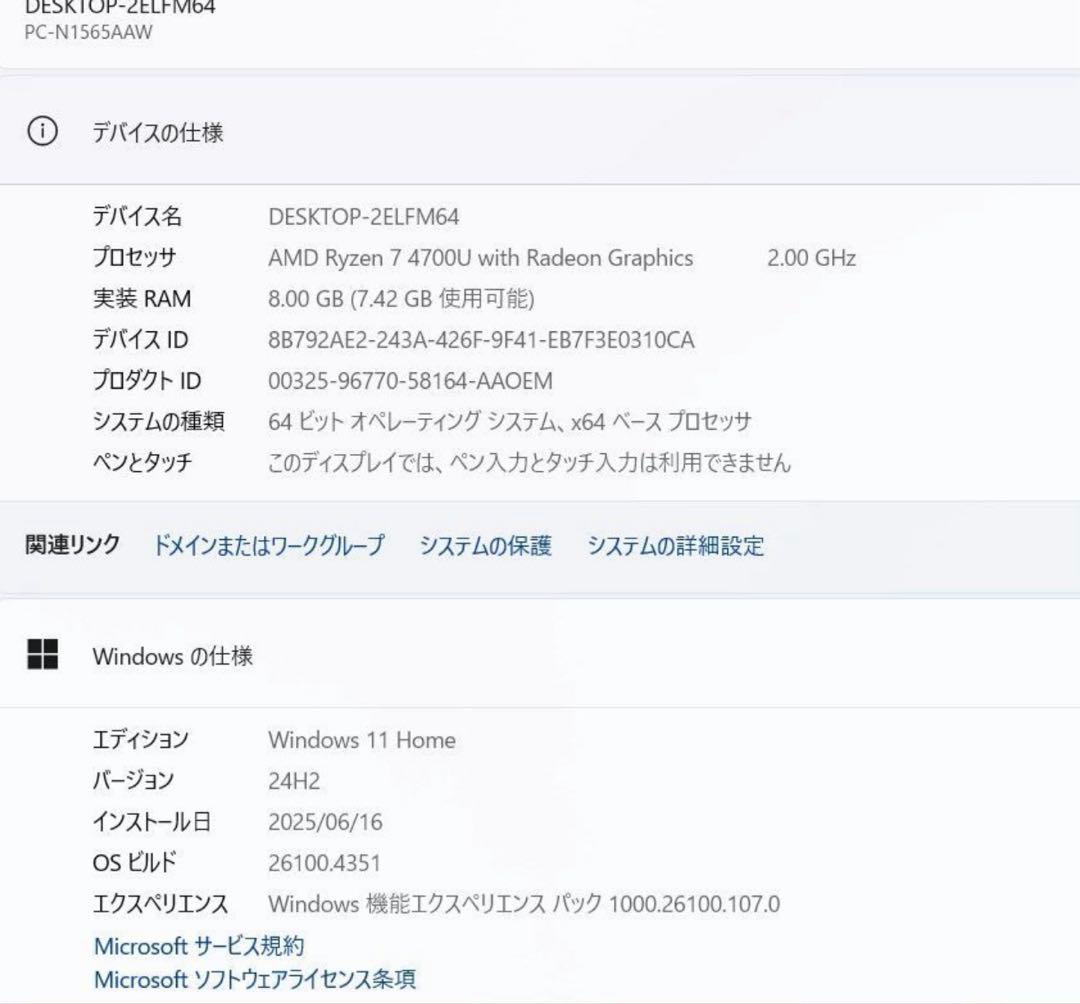Open システムの保護 settings link
Viewport: 1080px width, 1004px height.
pos(486,546)
